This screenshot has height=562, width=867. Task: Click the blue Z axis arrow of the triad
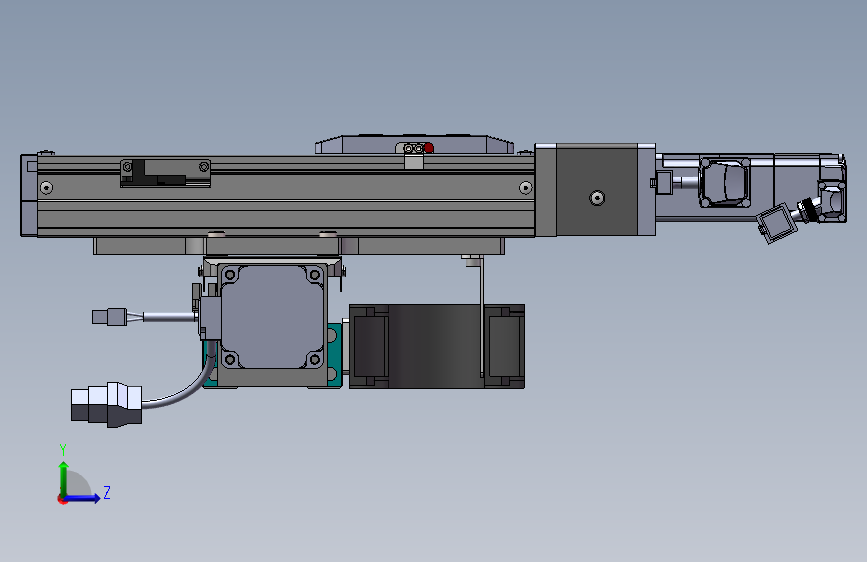coord(83,498)
